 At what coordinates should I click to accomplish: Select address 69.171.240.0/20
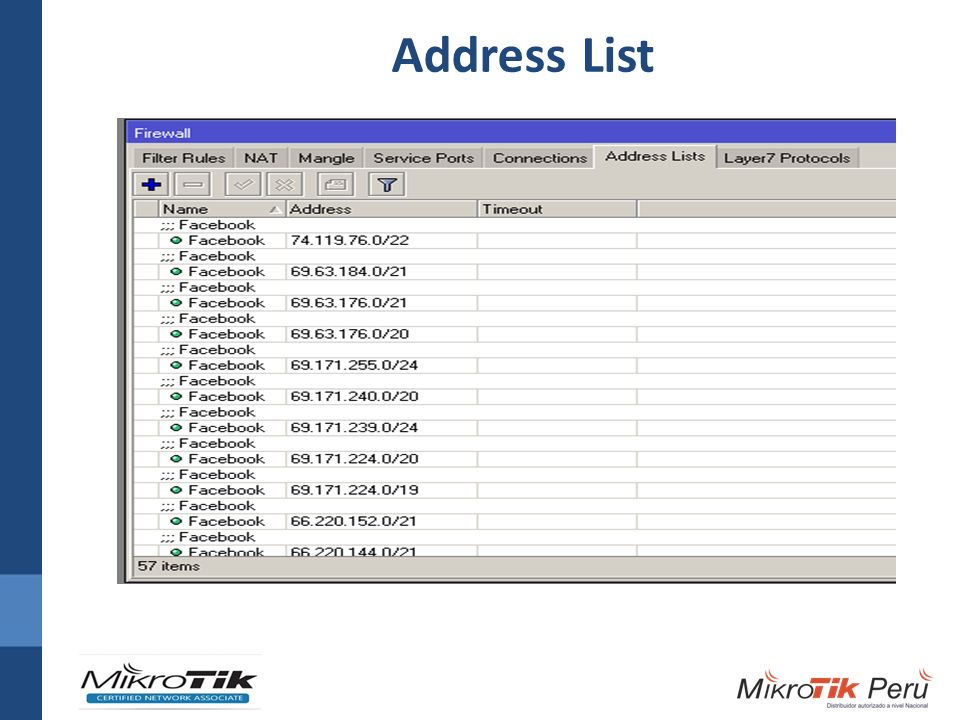coord(354,397)
